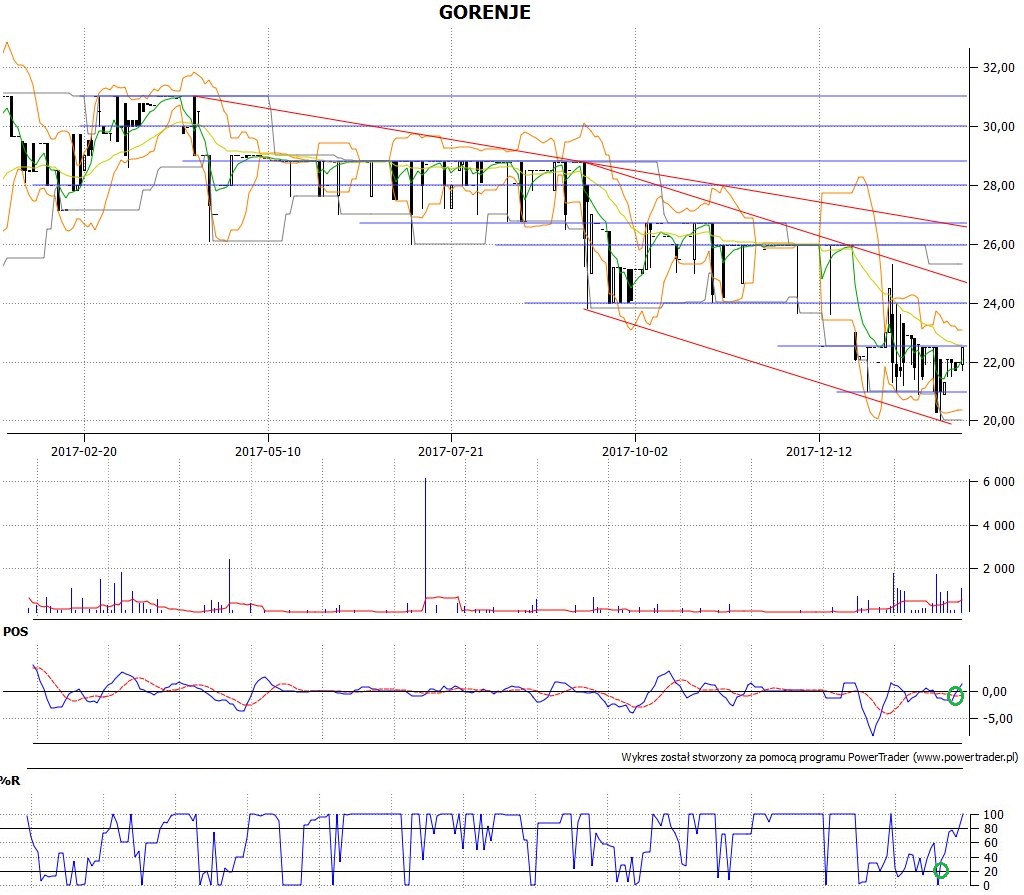Click the 22,00 price axis label
The image size is (1024, 895).
[x=999, y=363]
